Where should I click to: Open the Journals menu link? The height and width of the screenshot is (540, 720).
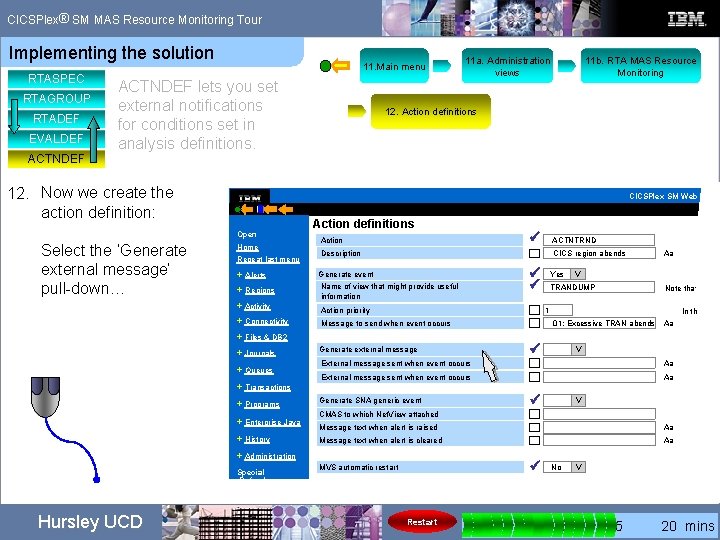pyautogui.click(x=260, y=353)
